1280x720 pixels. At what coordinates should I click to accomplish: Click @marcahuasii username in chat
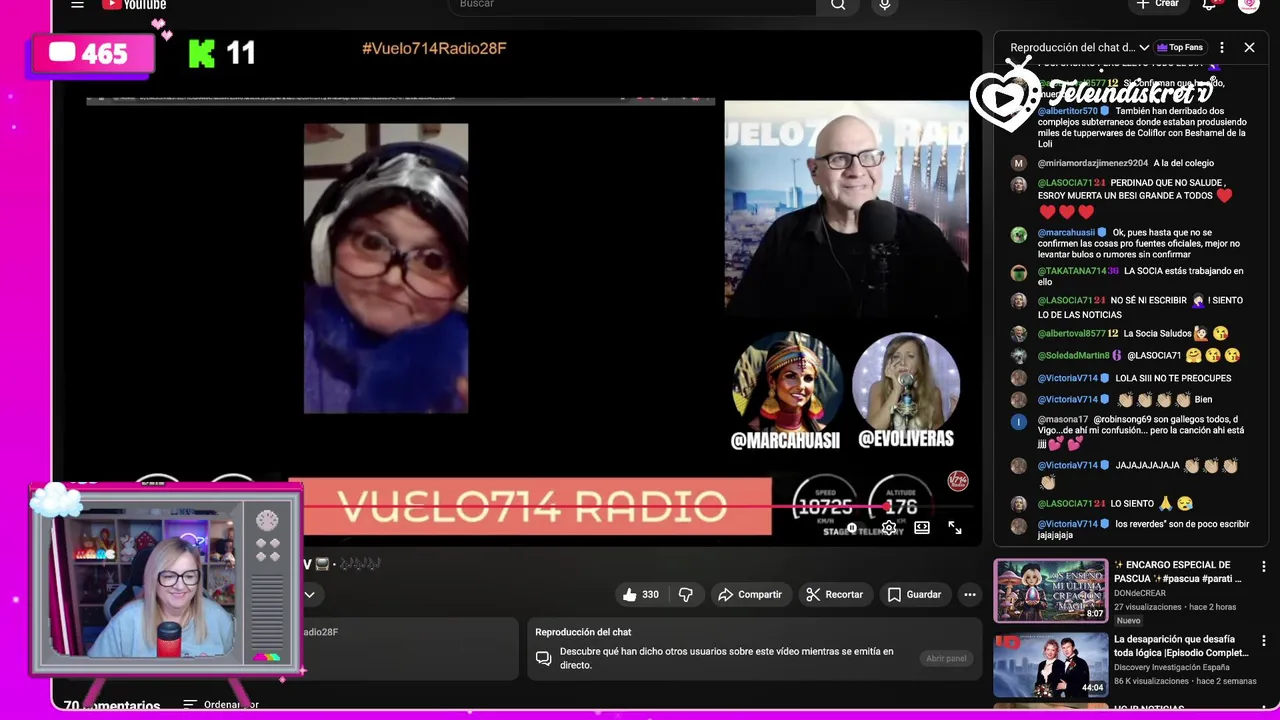coord(1066,233)
